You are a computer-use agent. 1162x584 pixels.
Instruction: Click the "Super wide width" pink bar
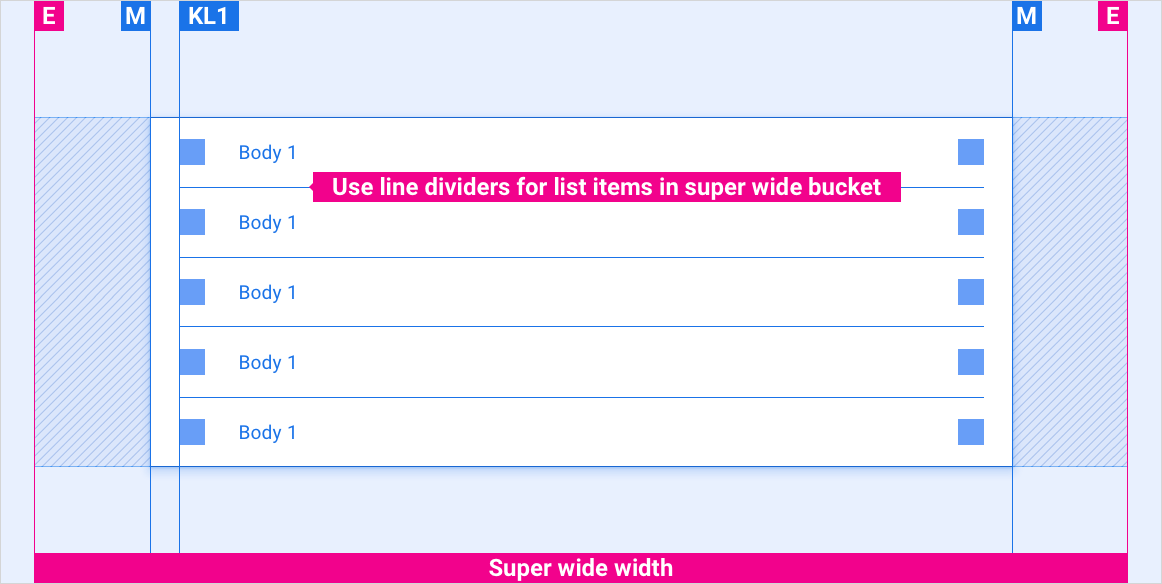click(x=581, y=568)
